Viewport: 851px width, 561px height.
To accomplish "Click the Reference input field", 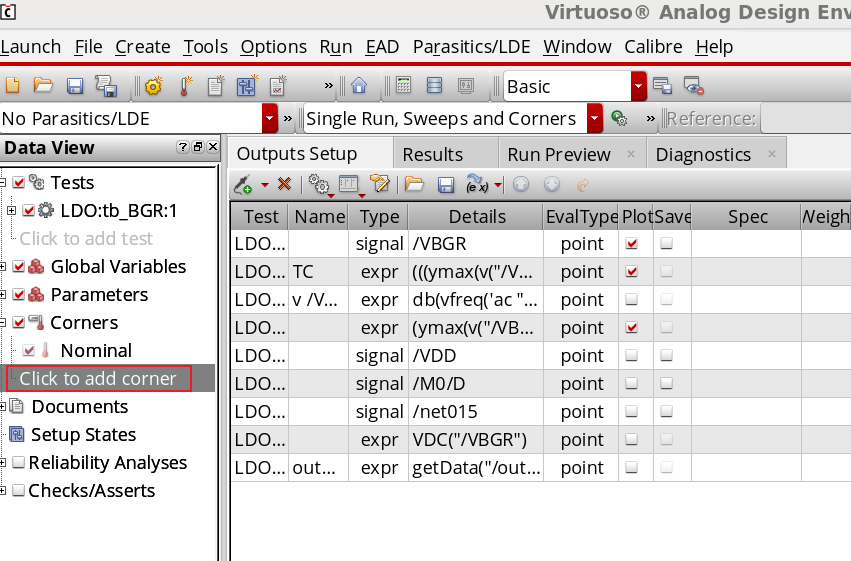I will [805, 118].
